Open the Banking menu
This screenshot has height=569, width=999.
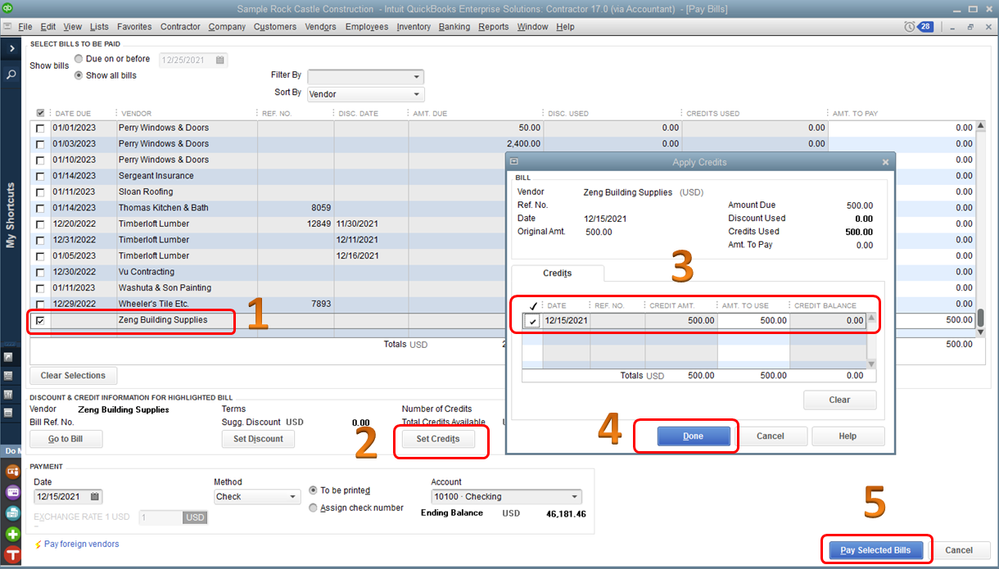pos(454,27)
